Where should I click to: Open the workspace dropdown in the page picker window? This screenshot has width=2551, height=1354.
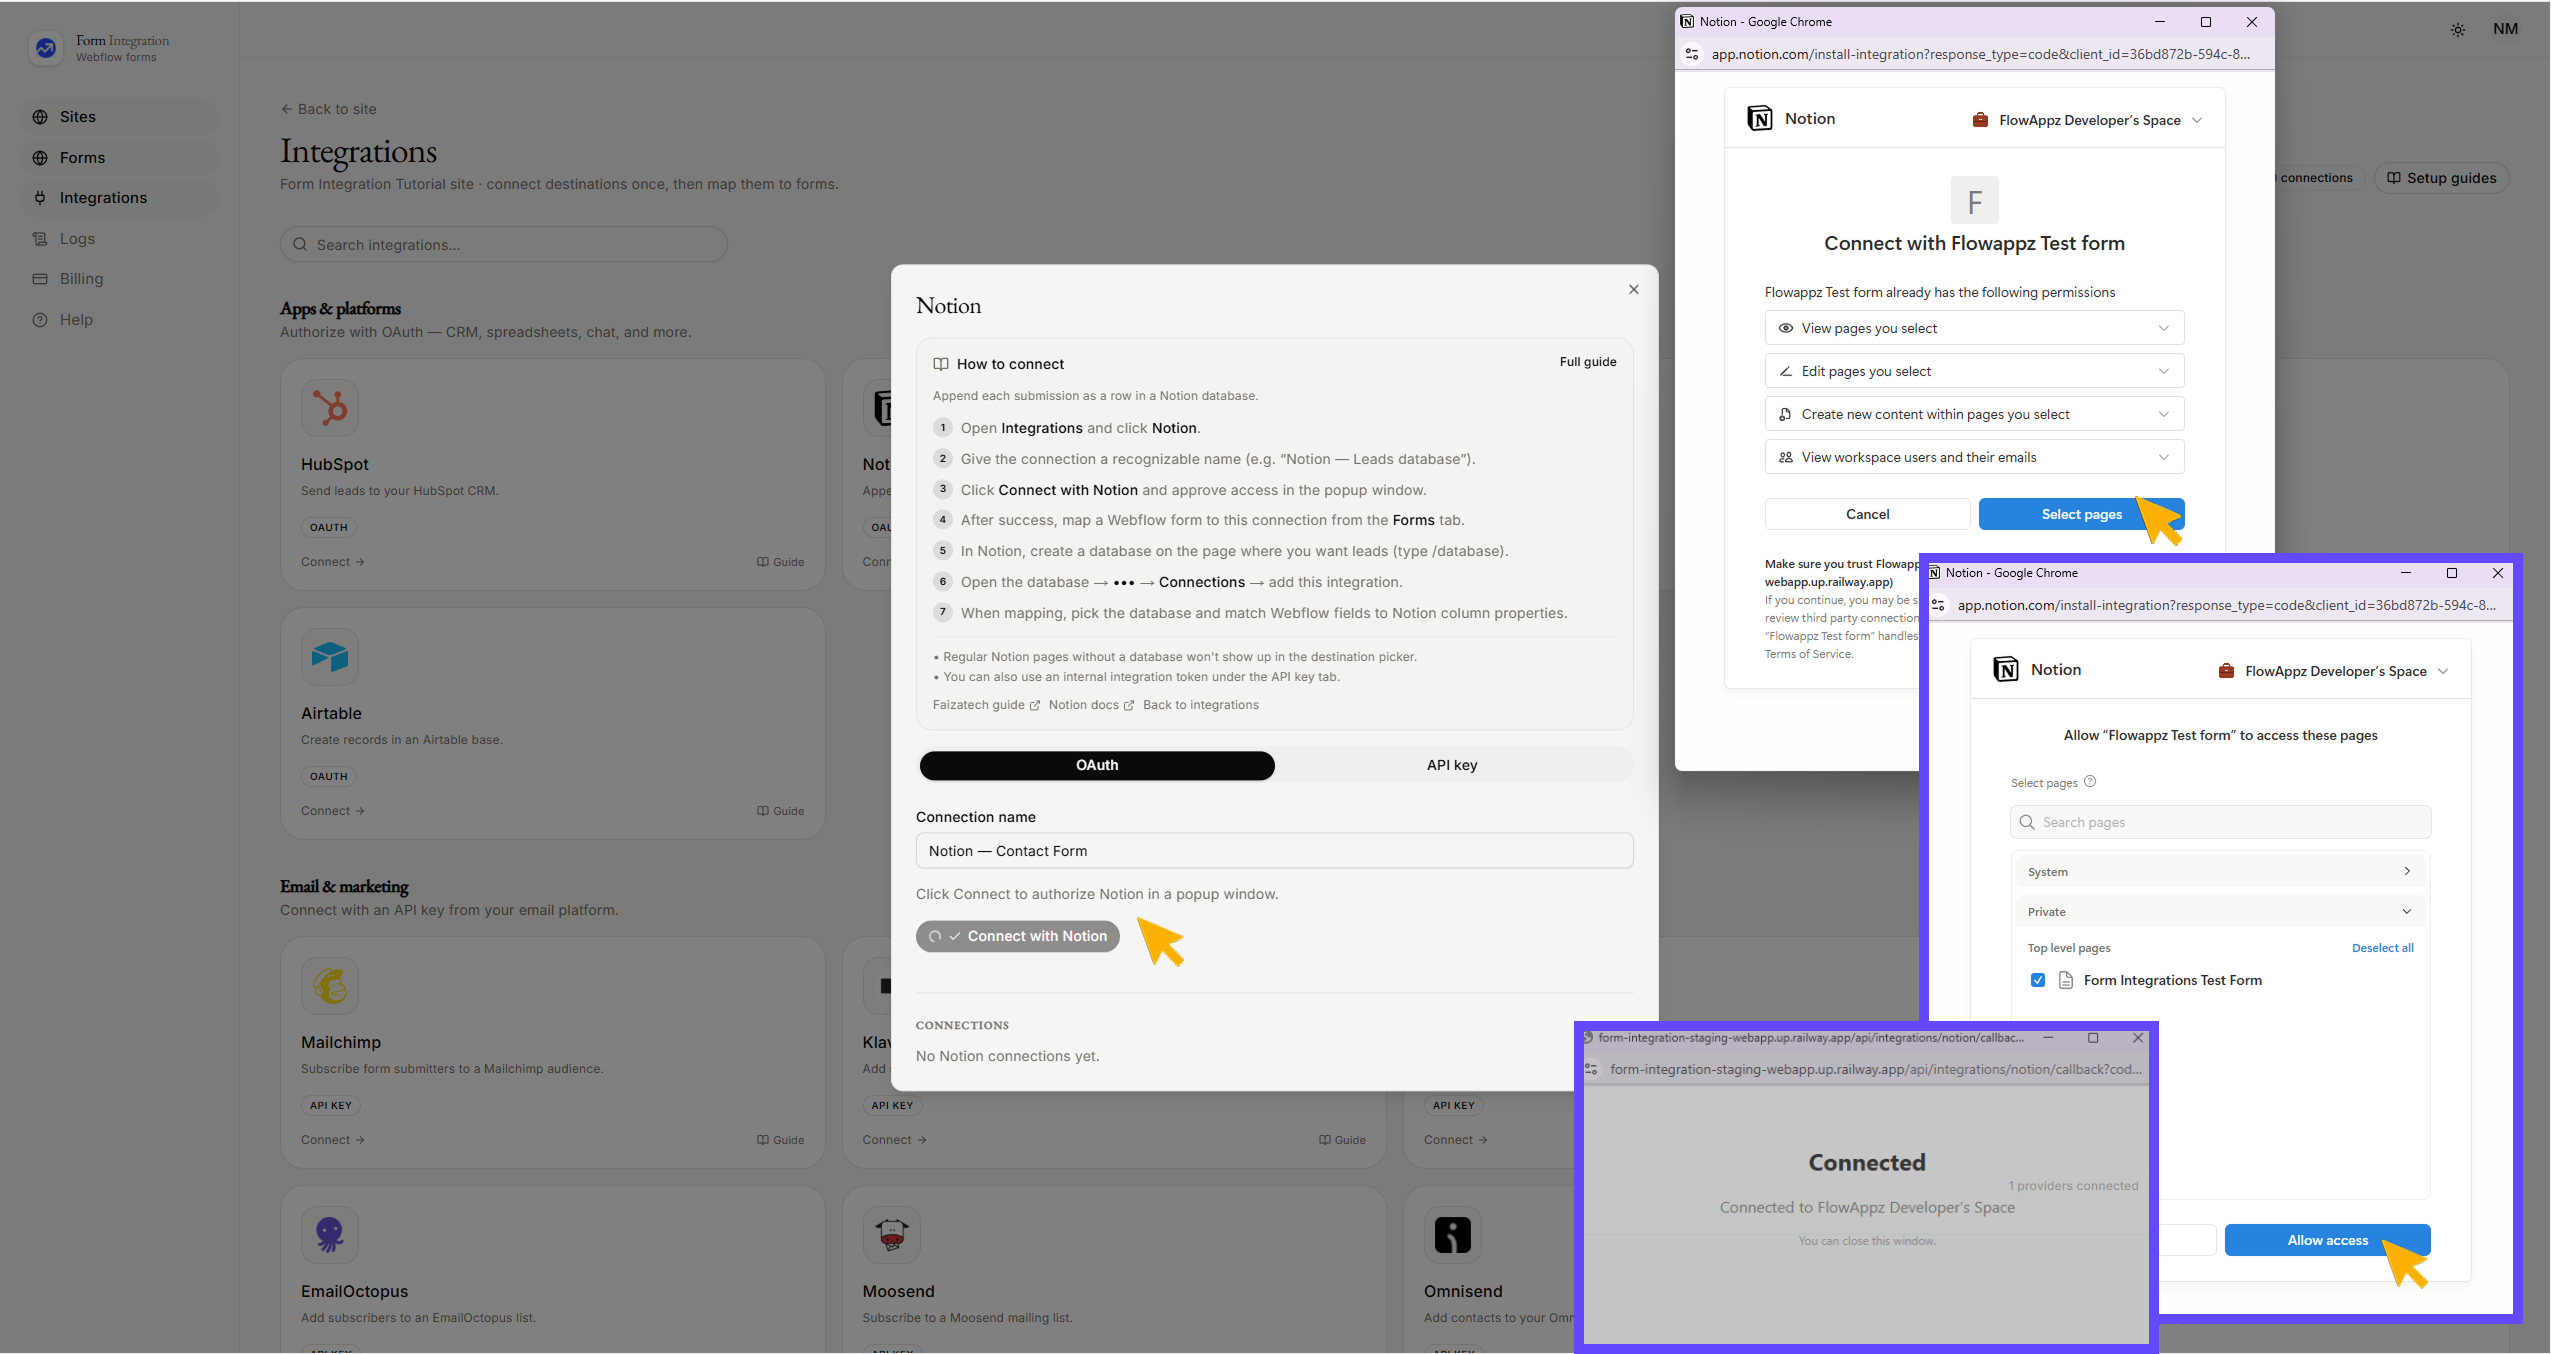pyautogui.click(x=2334, y=671)
